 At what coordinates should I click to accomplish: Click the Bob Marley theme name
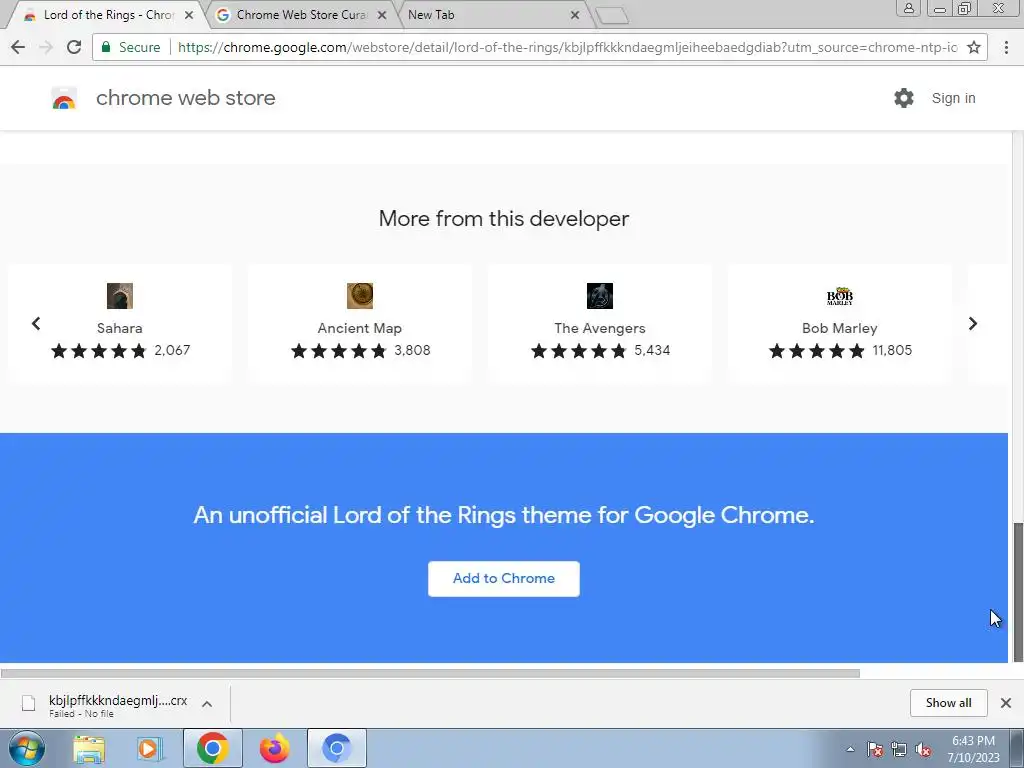click(x=840, y=328)
